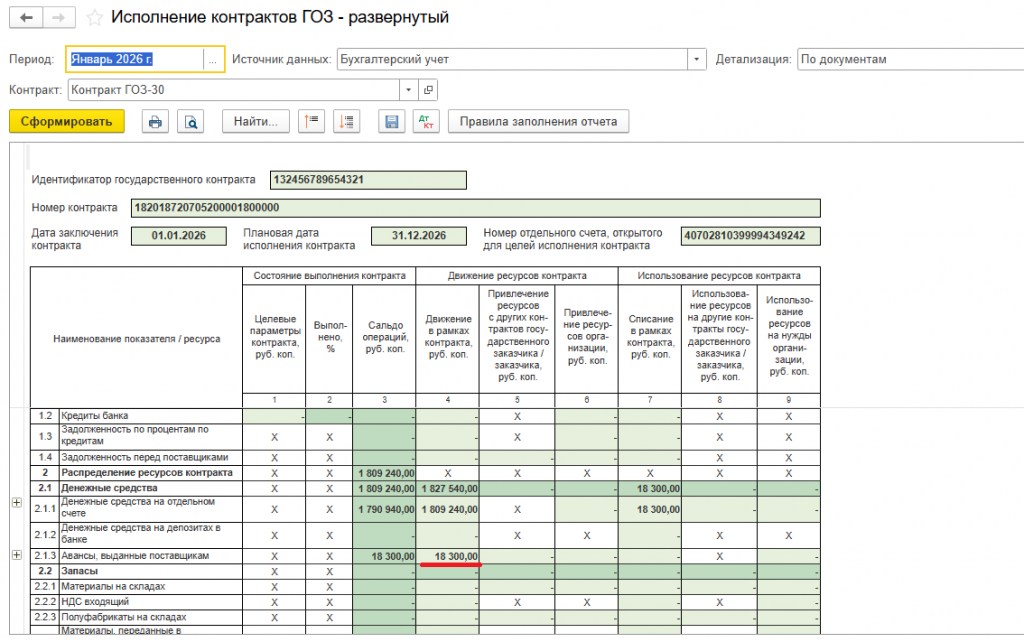This screenshot has width=1024, height=642.
Task: Expand all report groups icon
Action: pyautogui.click(x=347, y=121)
